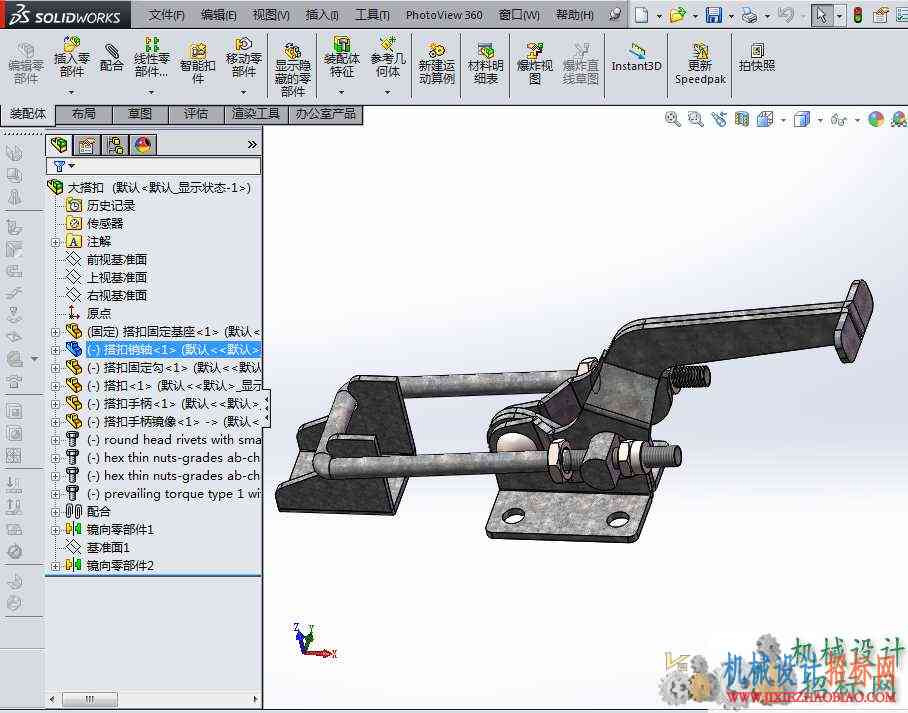Screen dimensions: 908x713
Task: Open the PhotoView 360 menu
Action: [444, 15]
